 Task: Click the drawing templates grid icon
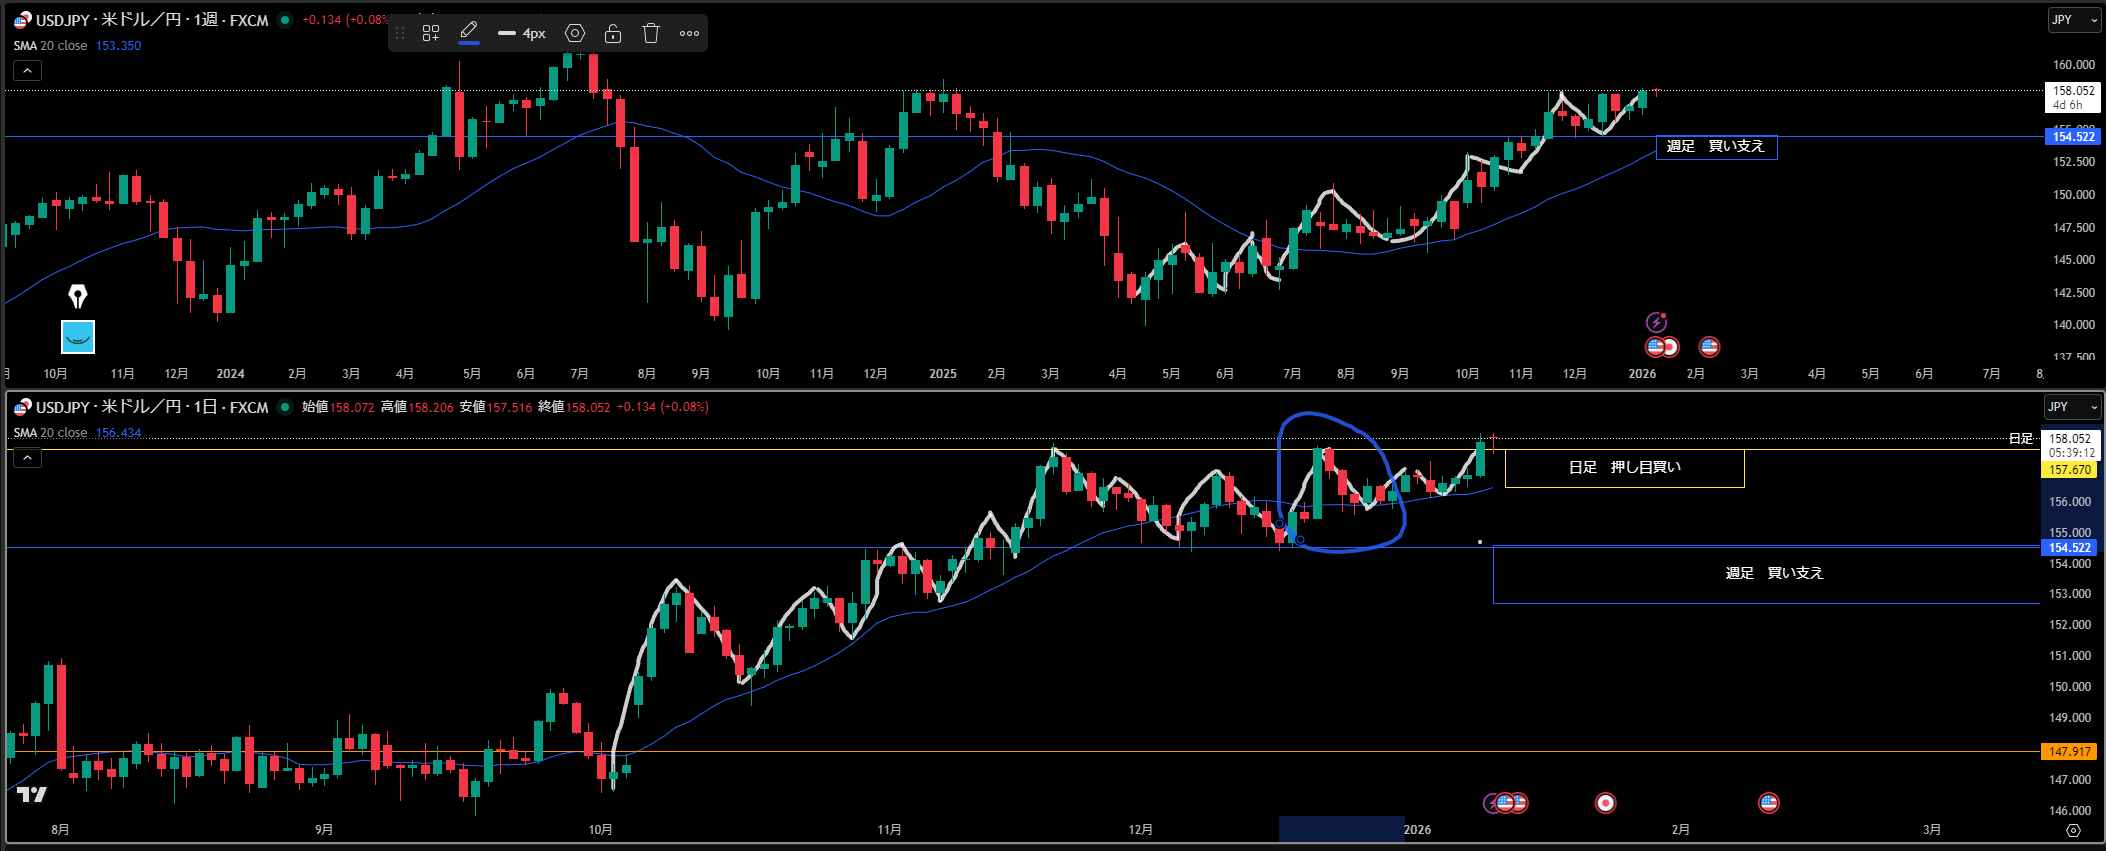click(x=431, y=33)
